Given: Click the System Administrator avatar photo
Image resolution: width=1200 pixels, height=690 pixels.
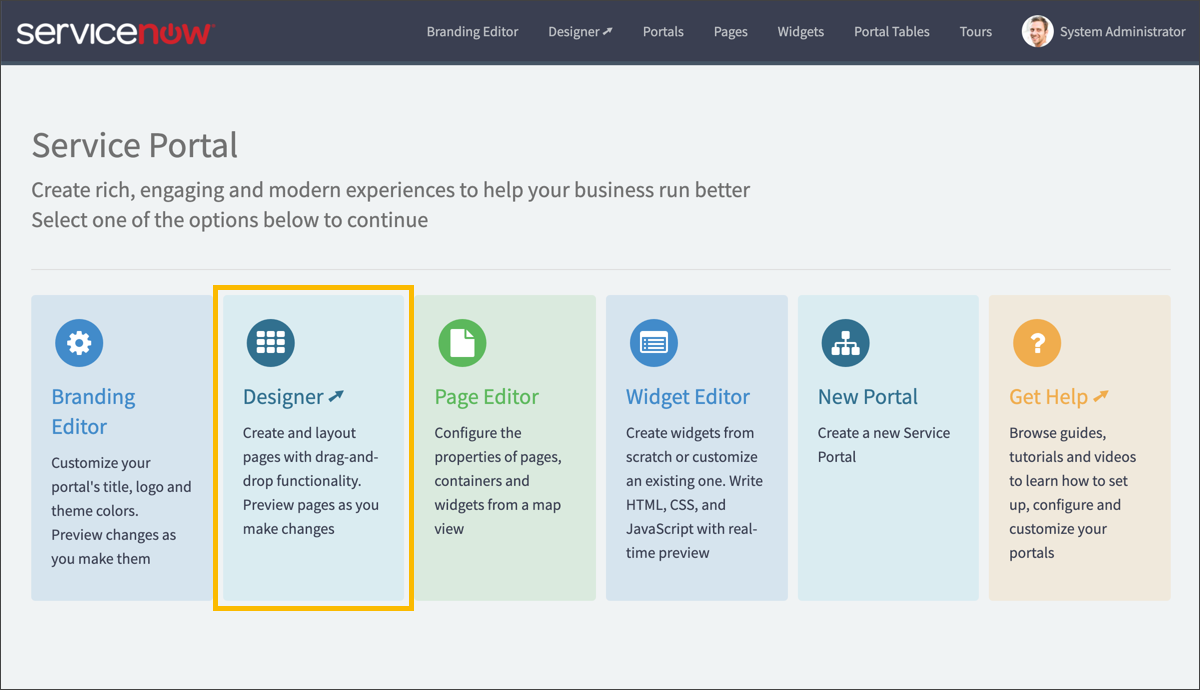Looking at the screenshot, I should click(x=1038, y=32).
